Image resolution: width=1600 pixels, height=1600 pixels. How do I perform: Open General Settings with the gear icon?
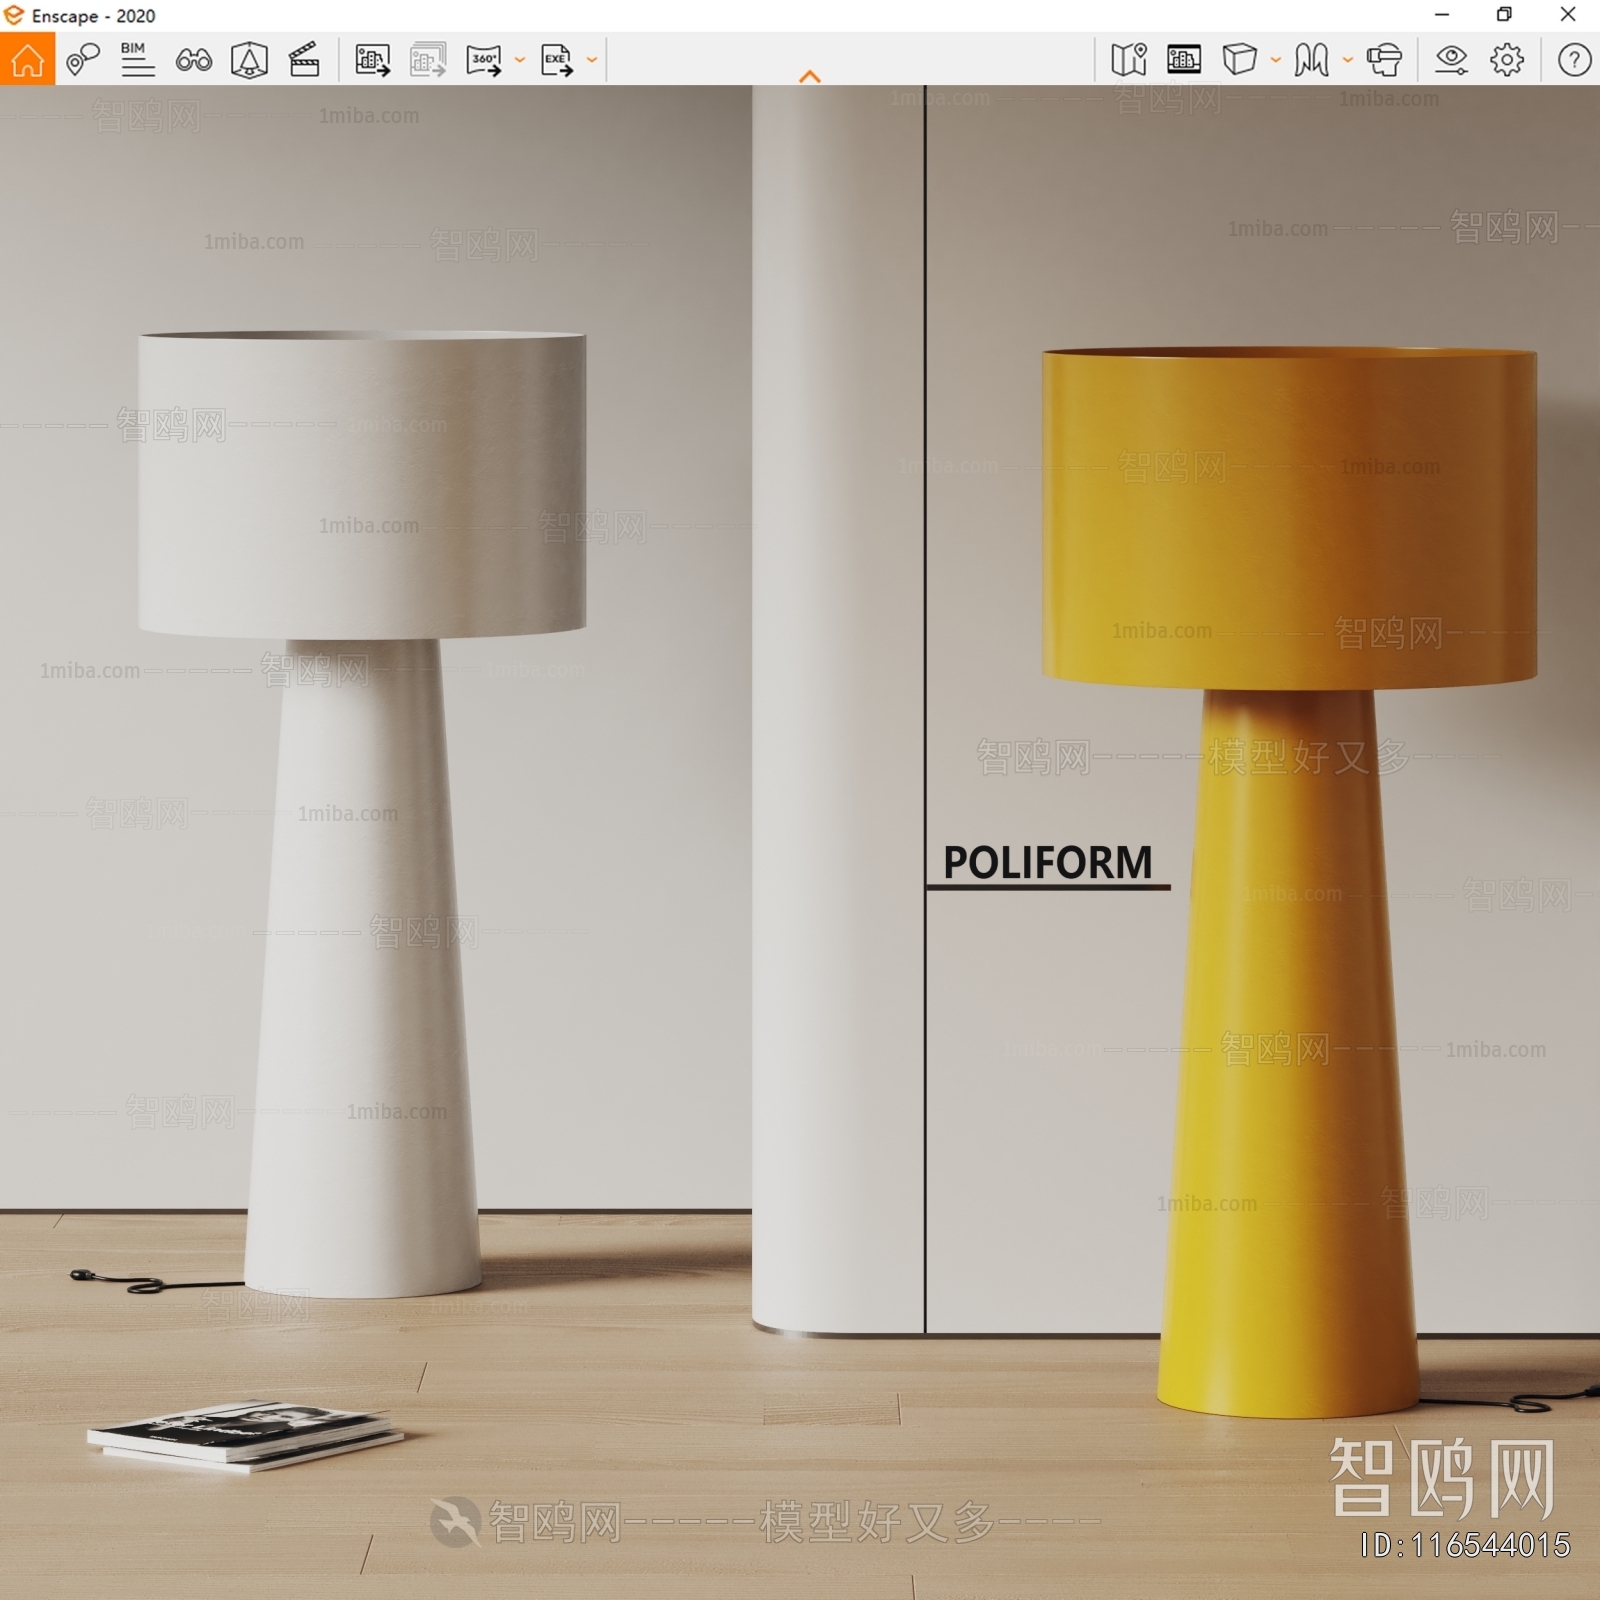pos(1505,62)
